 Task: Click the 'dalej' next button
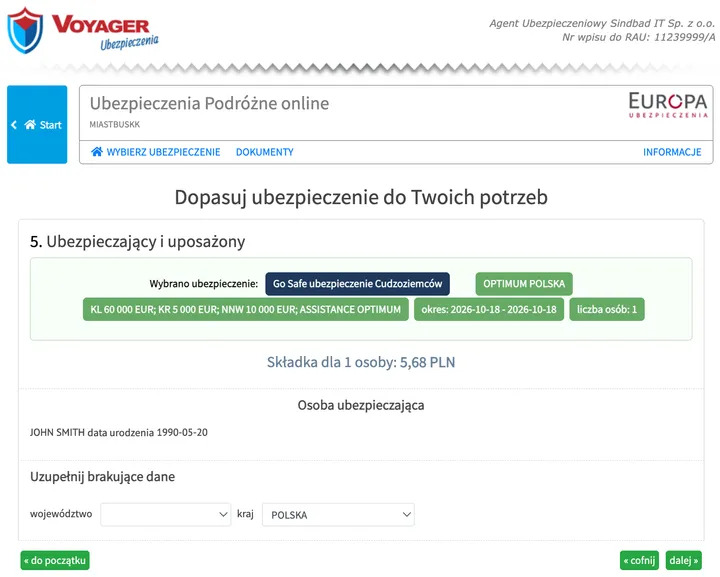tap(684, 560)
